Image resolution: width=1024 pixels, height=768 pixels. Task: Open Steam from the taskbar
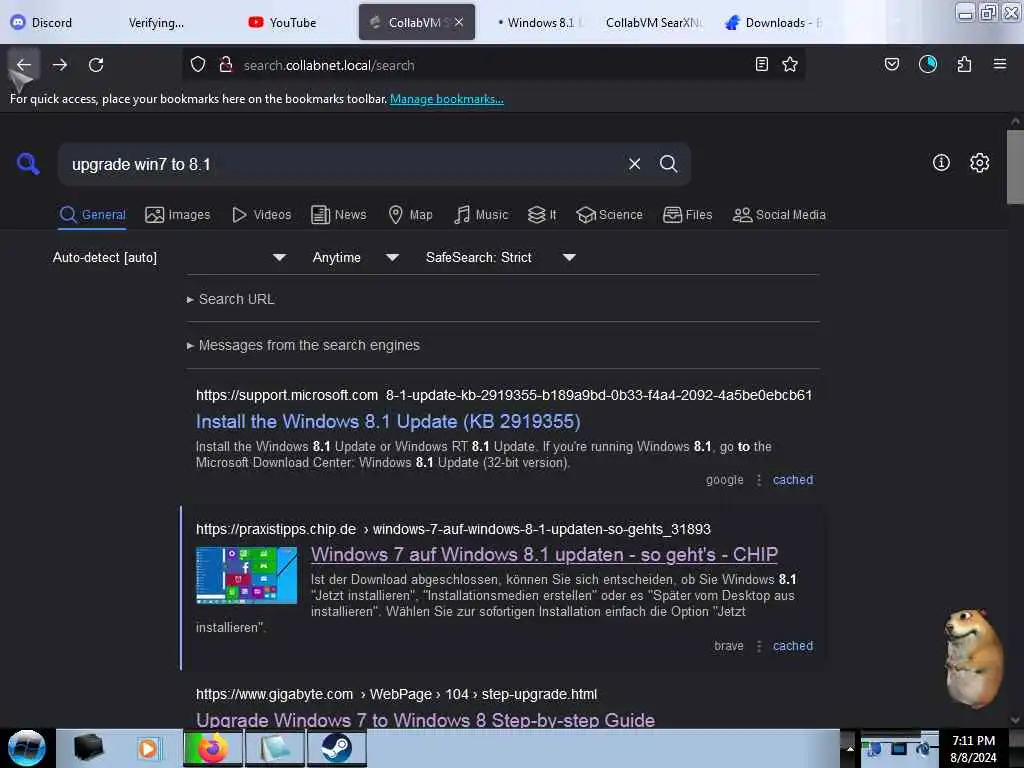[336, 748]
